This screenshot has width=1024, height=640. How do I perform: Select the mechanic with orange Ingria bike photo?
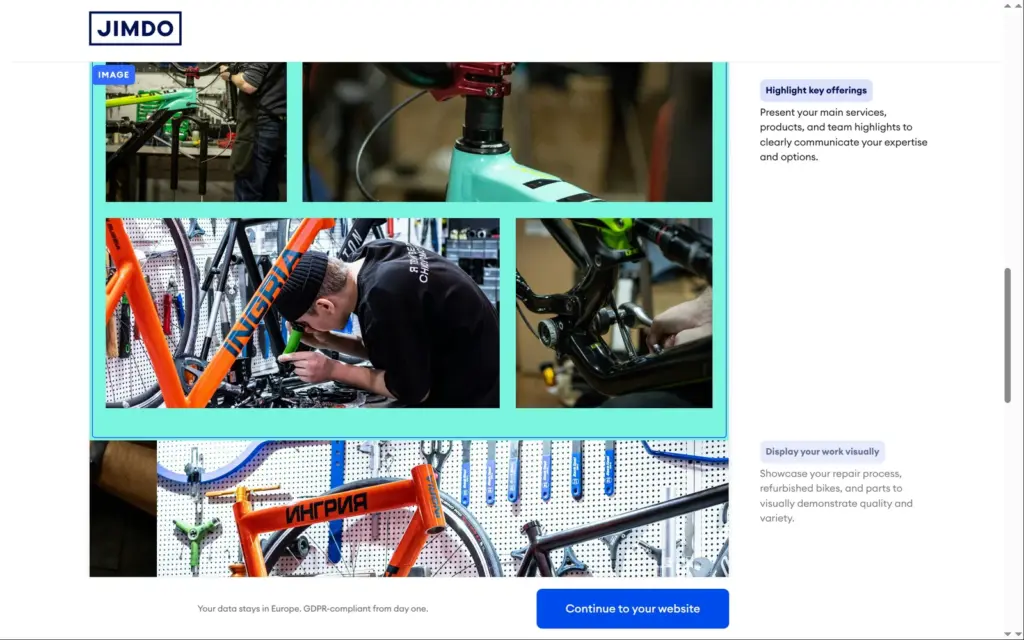pyautogui.click(x=302, y=313)
